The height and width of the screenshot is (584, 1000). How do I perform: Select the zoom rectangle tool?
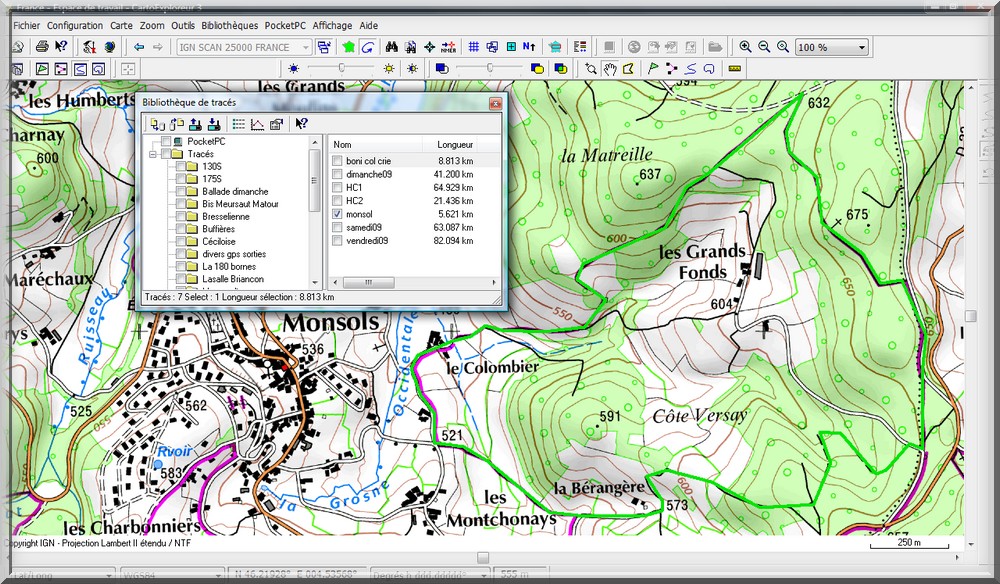pyautogui.click(x=591, y=68)
